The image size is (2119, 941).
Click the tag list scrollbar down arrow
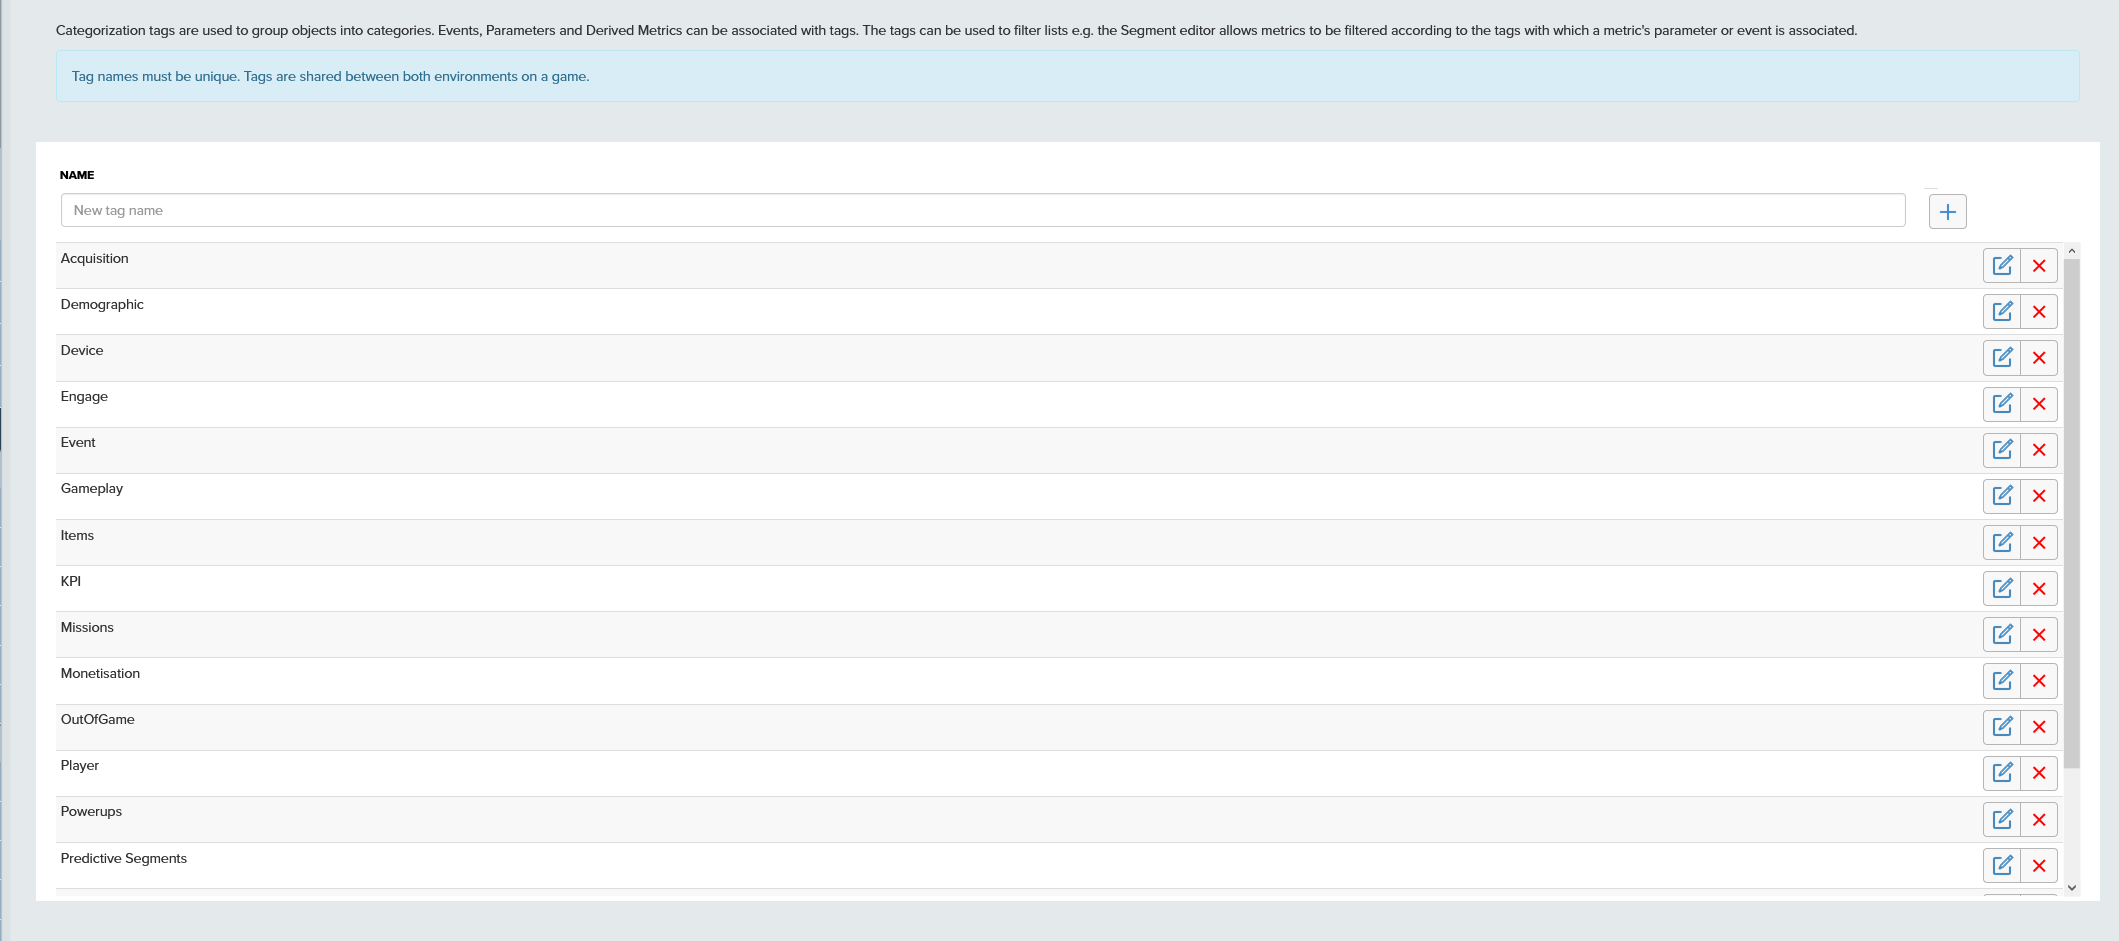pyautogui.click(x=2072, y=888)
